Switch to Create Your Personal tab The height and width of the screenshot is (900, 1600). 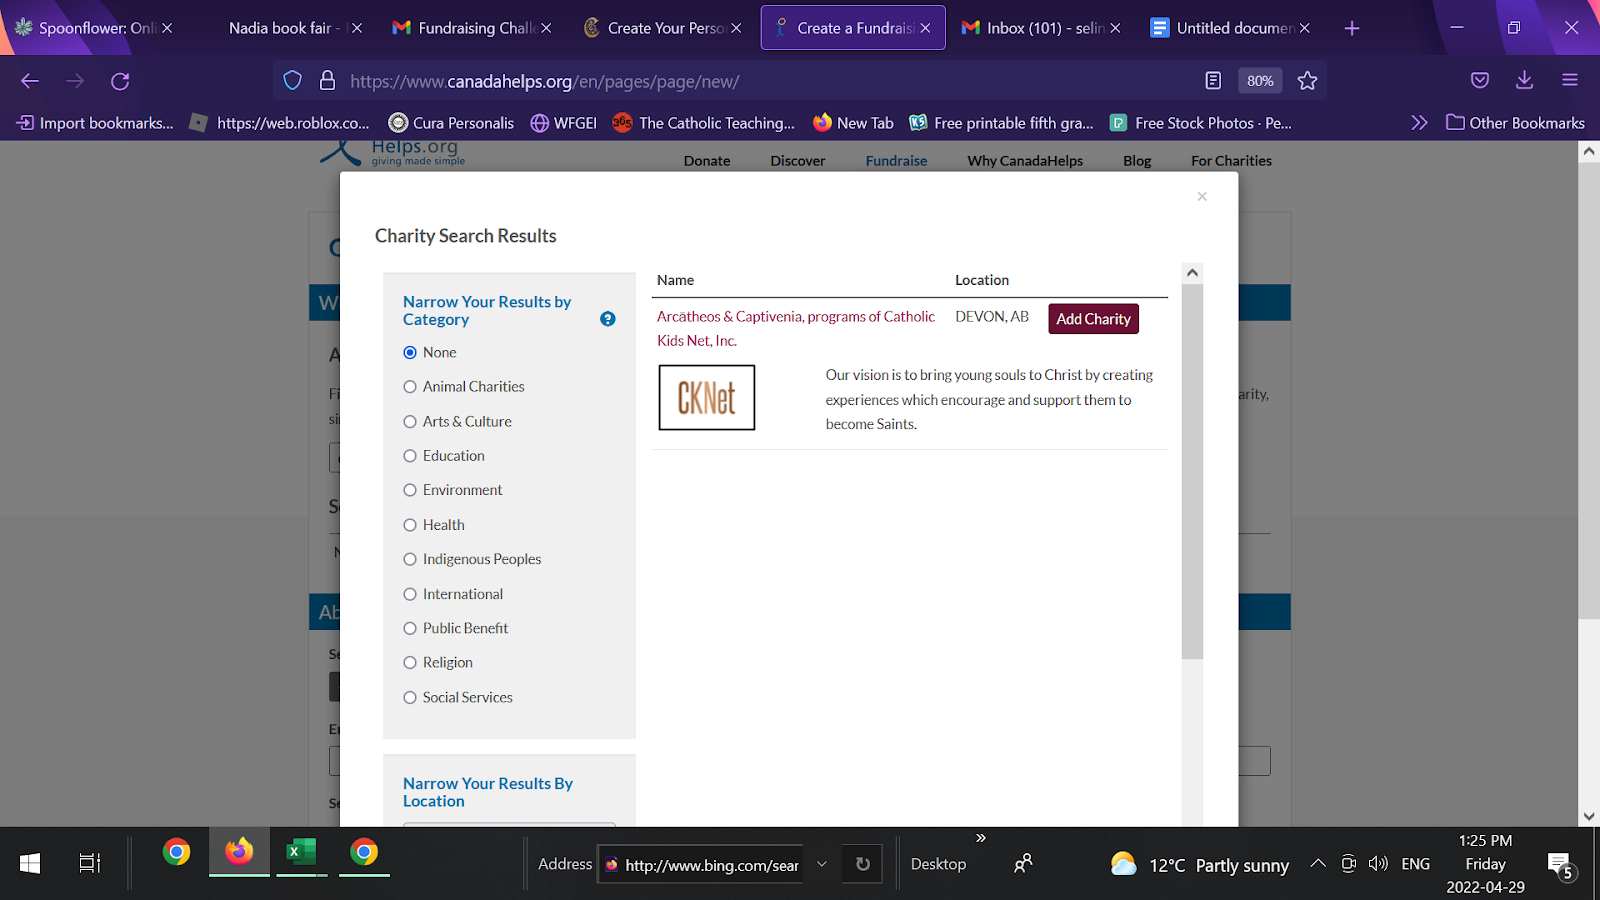[662, 28]
